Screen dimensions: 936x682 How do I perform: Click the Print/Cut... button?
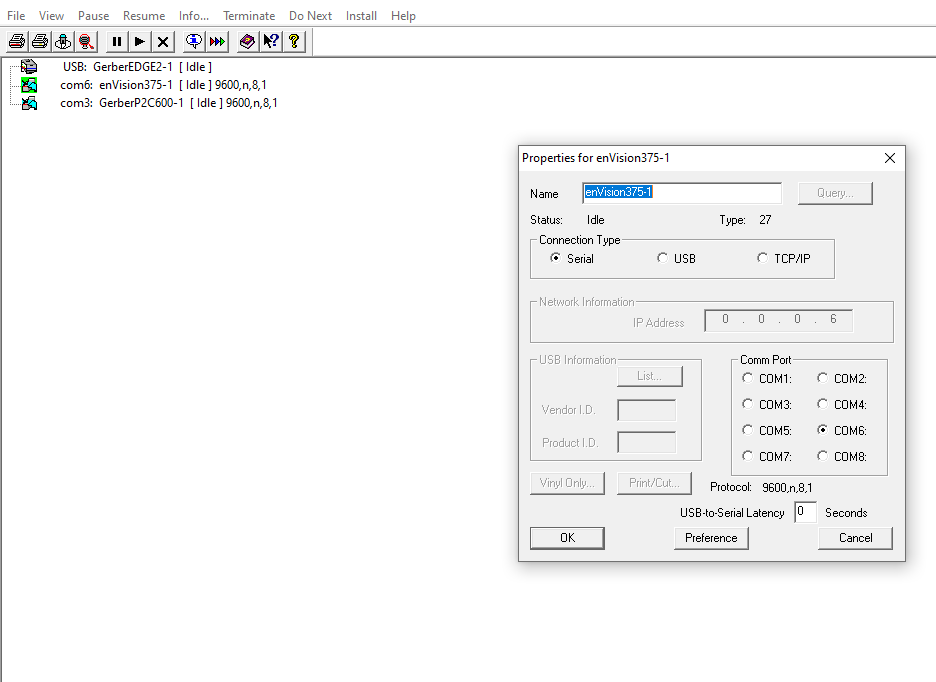click(654, 483)
